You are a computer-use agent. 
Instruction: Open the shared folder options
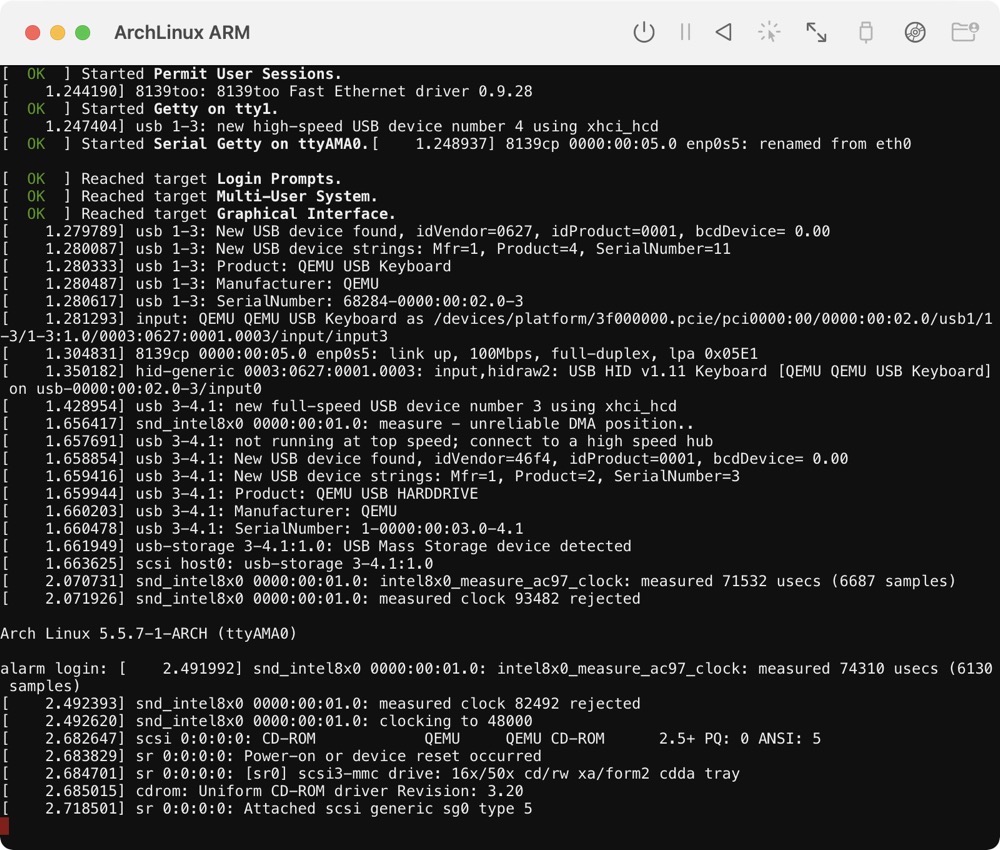coord(964,32)
